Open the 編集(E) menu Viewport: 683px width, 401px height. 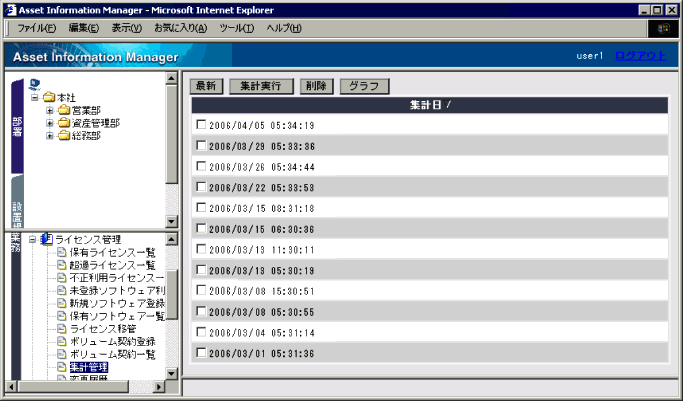click(x=84, y=28)
